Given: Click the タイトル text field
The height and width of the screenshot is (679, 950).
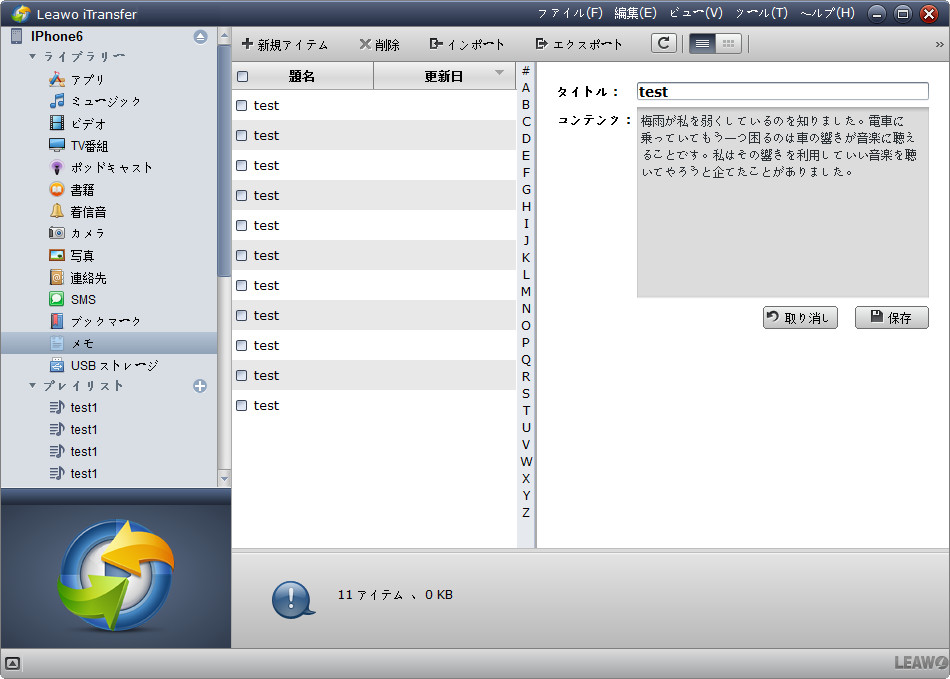Looking at the screenshot, I should 782,91.
